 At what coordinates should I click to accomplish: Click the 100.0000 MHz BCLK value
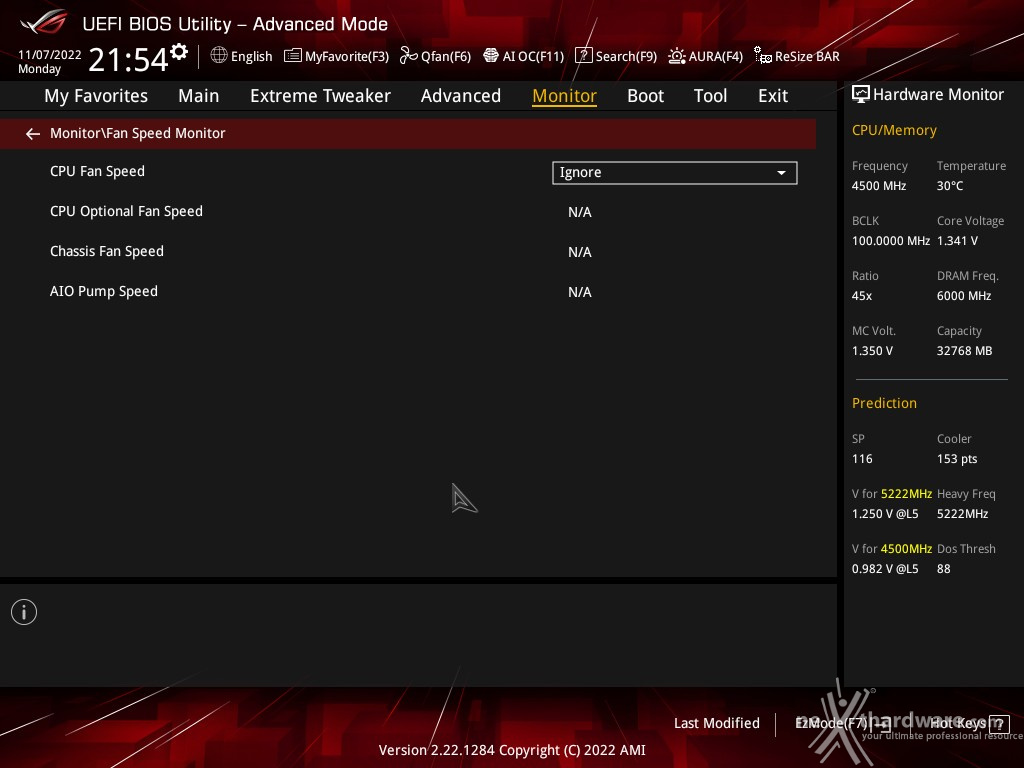click(x=891, y=241)
